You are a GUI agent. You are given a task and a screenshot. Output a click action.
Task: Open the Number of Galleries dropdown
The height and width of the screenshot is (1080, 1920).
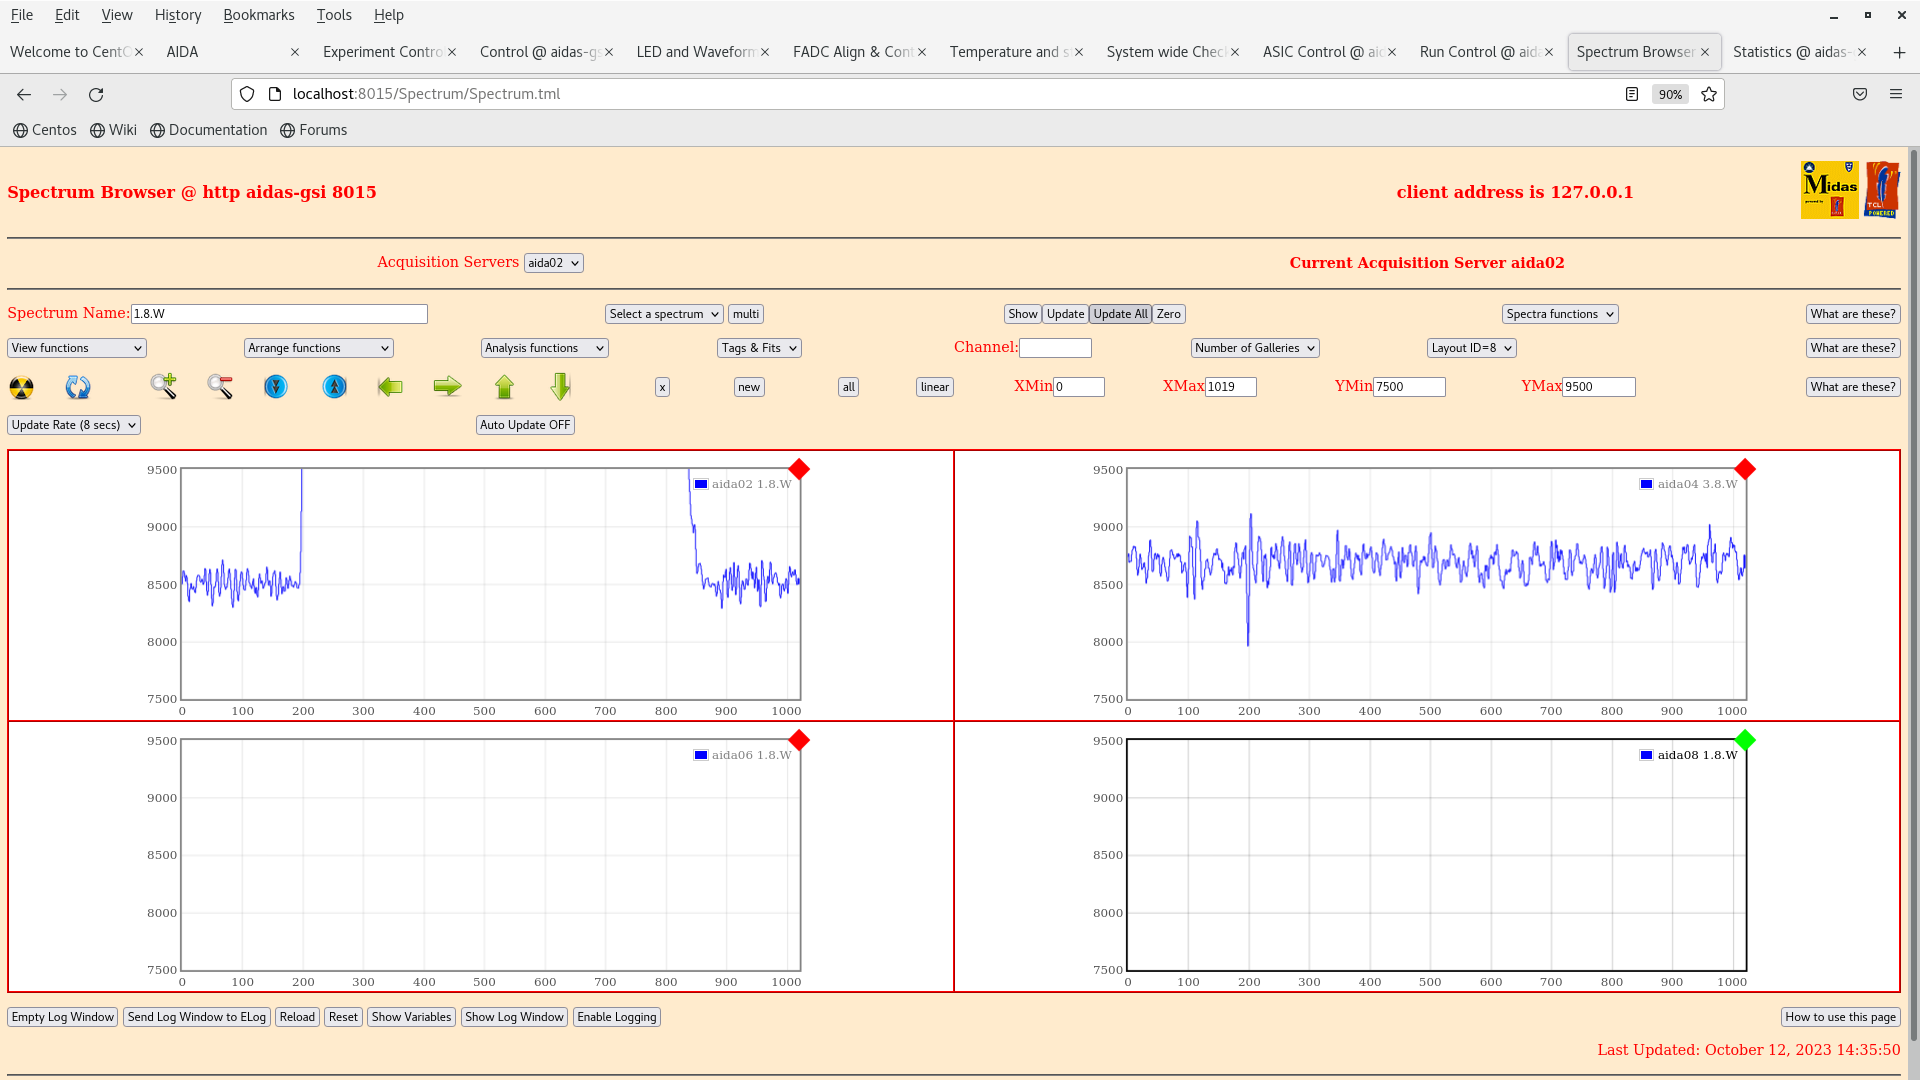tap(1254, 348)
